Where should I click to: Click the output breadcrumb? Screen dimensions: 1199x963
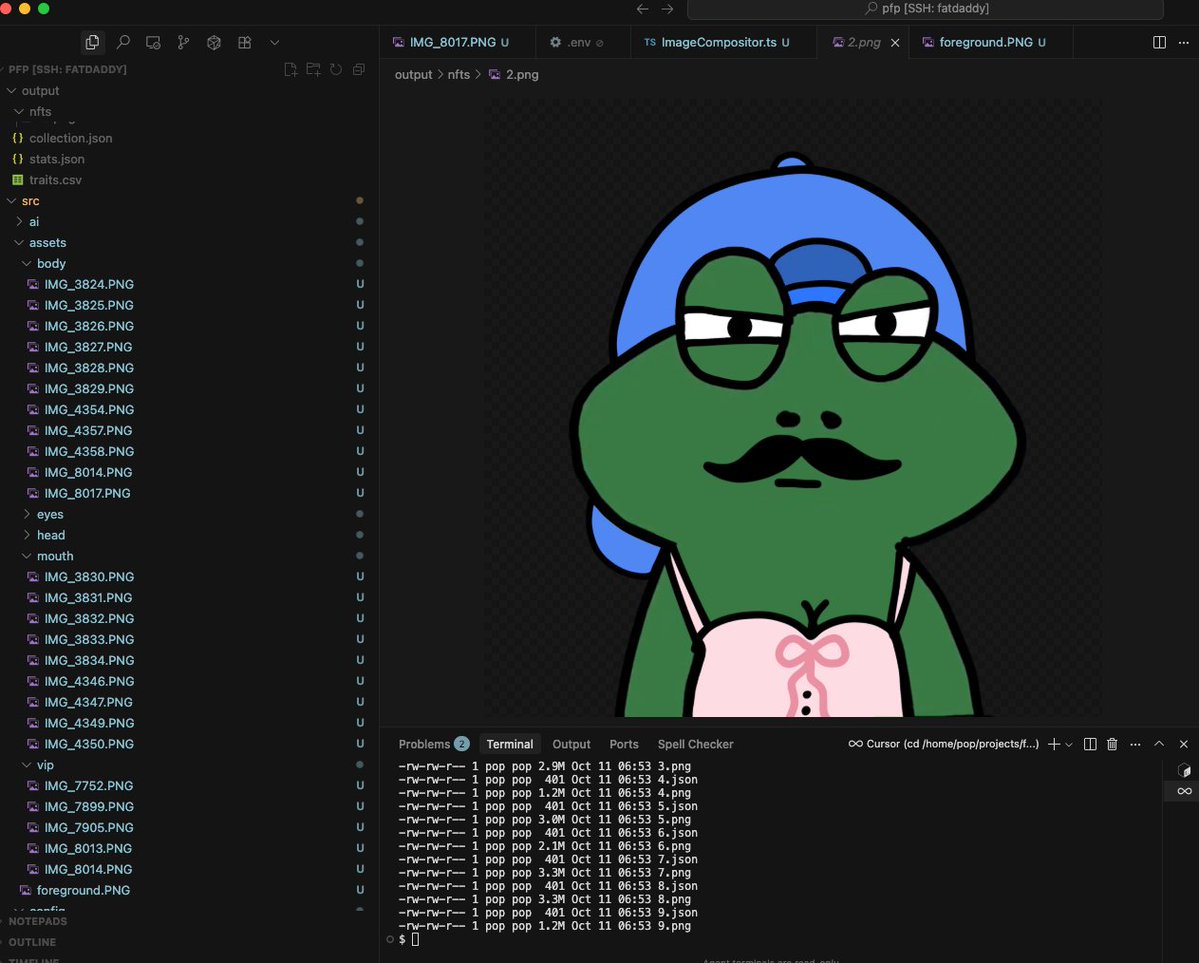(413, 75)
